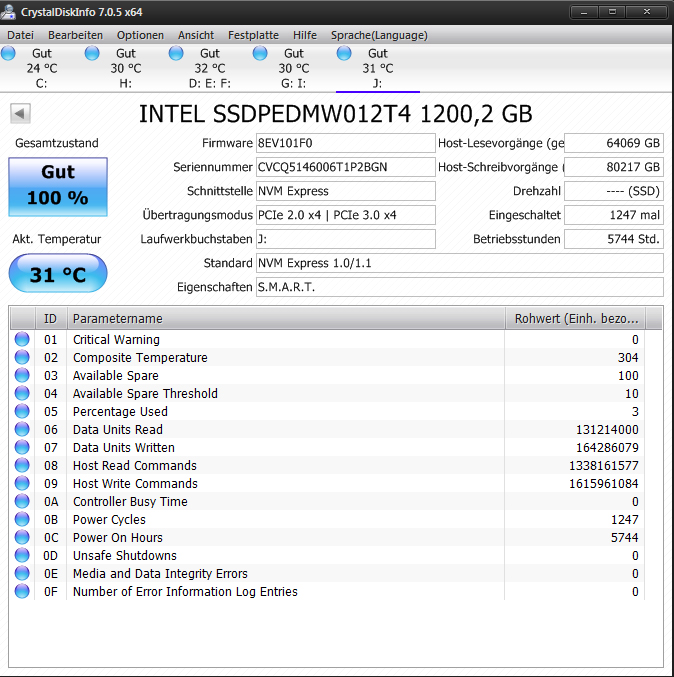Click the 31 °C temperature button
Viewport: 674px width, 677px height.
tap(58, 273)
